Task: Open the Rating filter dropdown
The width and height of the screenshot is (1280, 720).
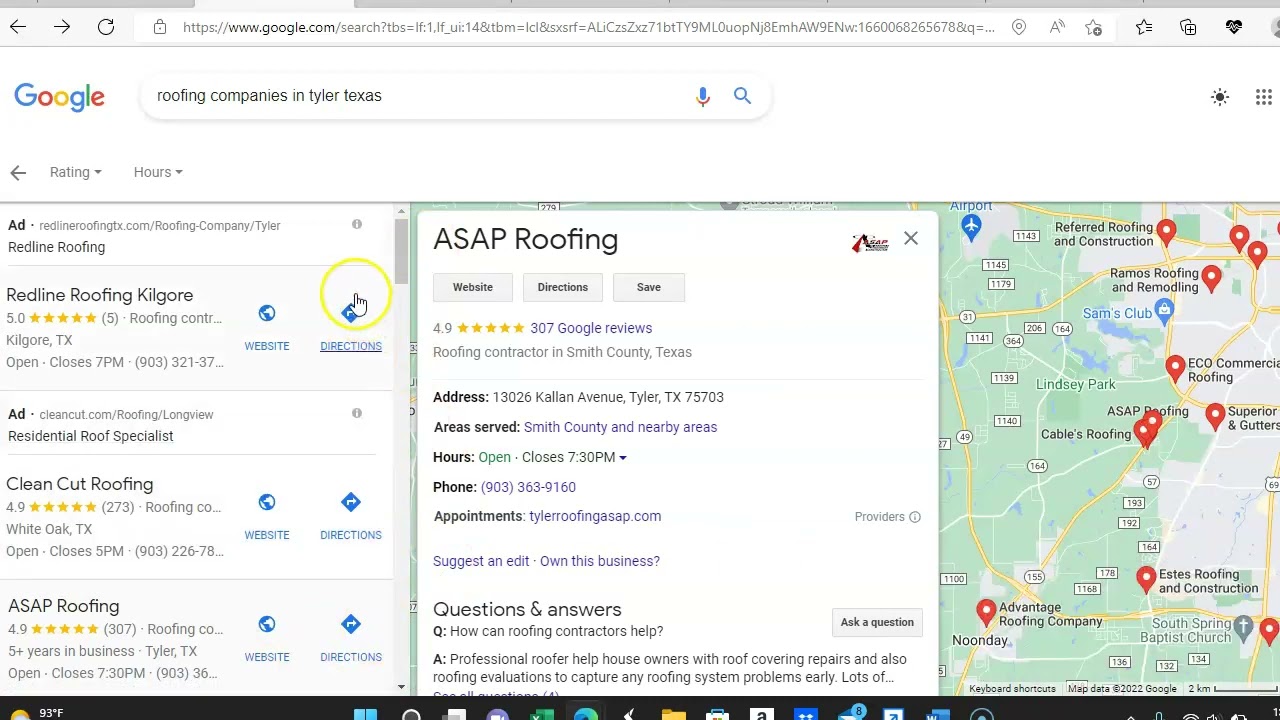Action: 75,172
